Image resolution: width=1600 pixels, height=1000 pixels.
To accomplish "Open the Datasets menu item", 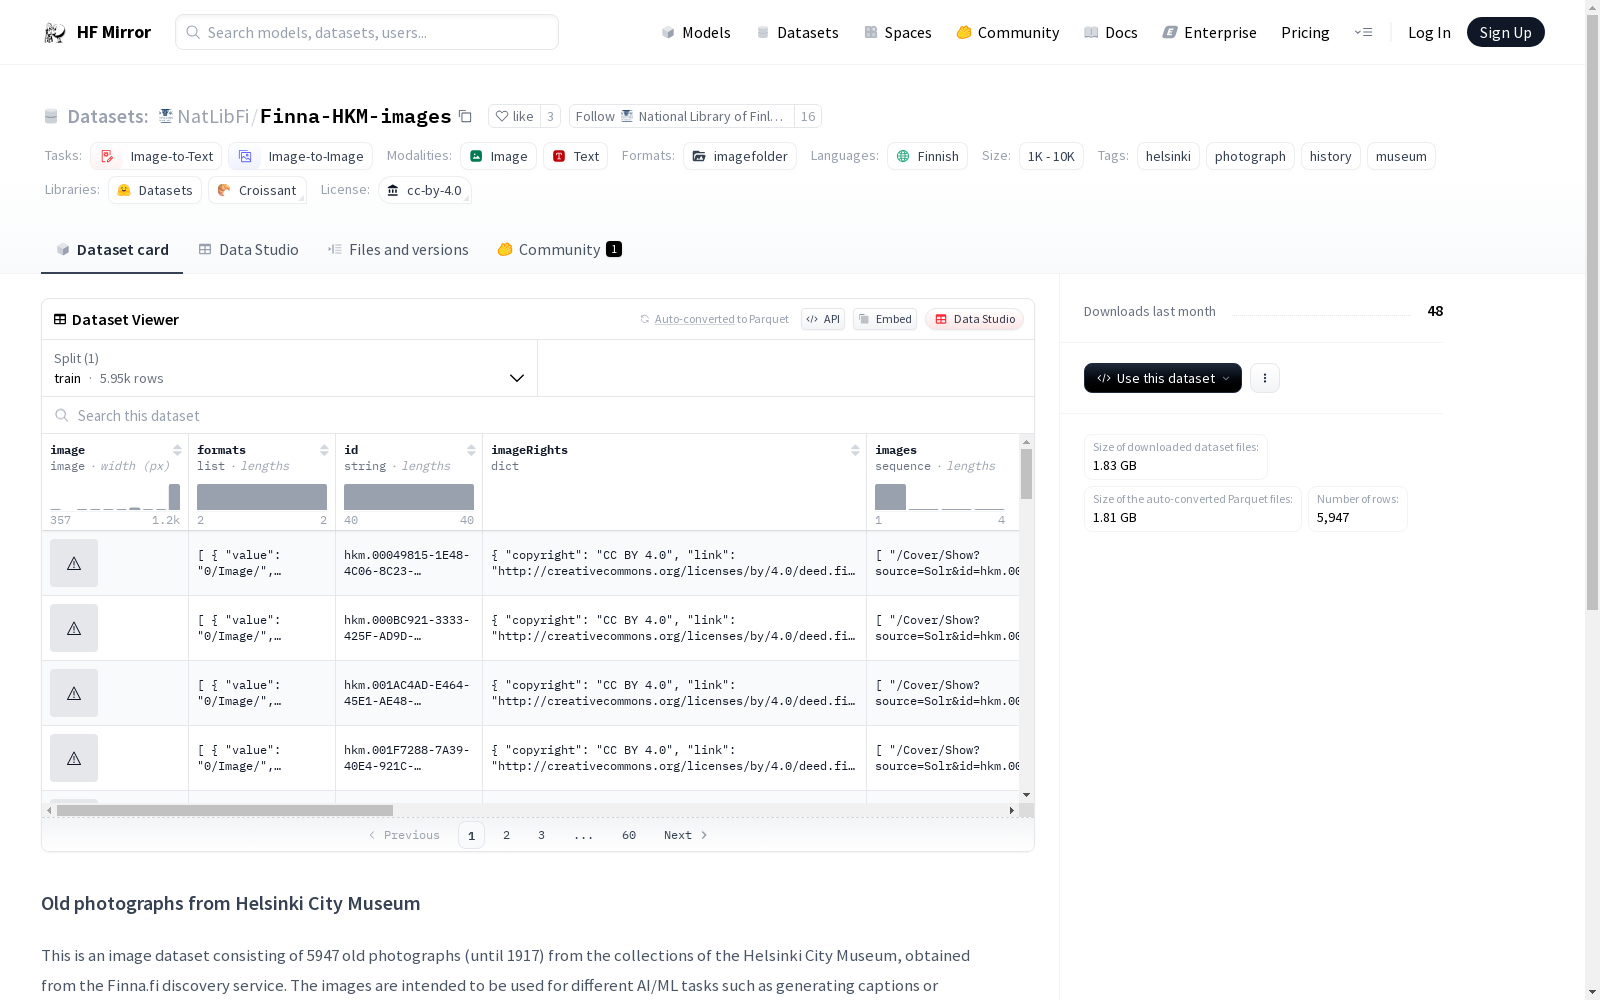I will pyautogui.click(x=797, y=32).
